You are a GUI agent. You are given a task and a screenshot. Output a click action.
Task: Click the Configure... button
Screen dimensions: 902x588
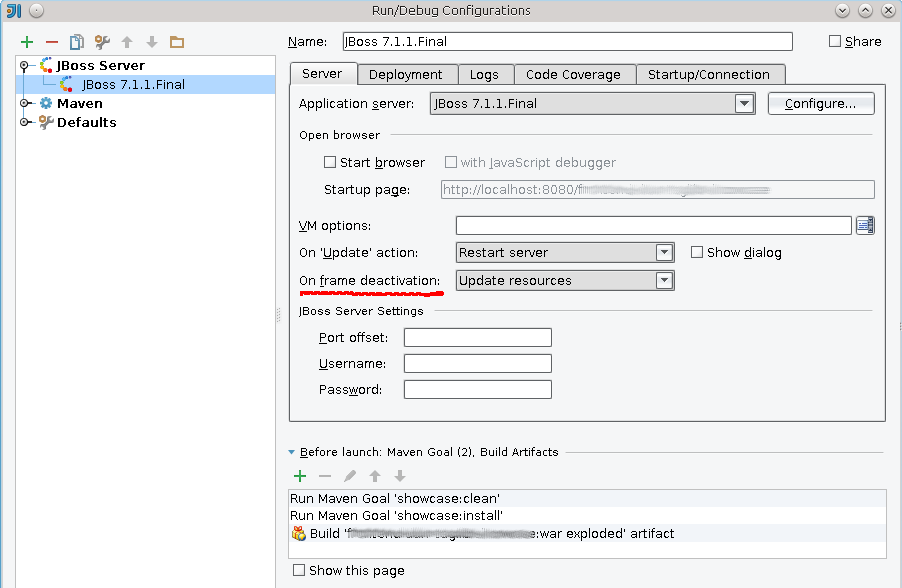[x=821, y=104]
